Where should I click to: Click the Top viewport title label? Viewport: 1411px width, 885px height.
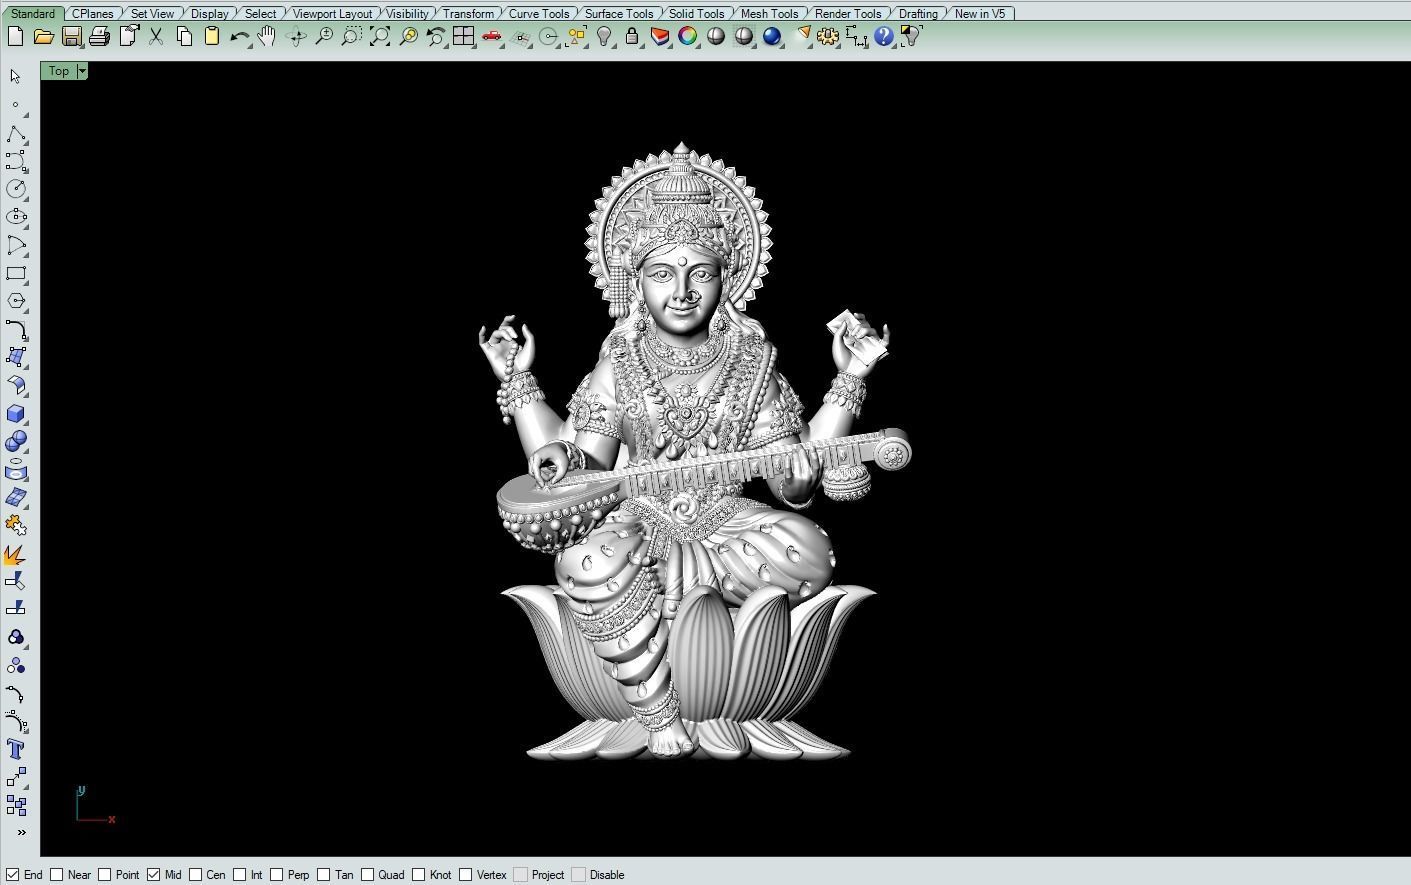(59, 71)
